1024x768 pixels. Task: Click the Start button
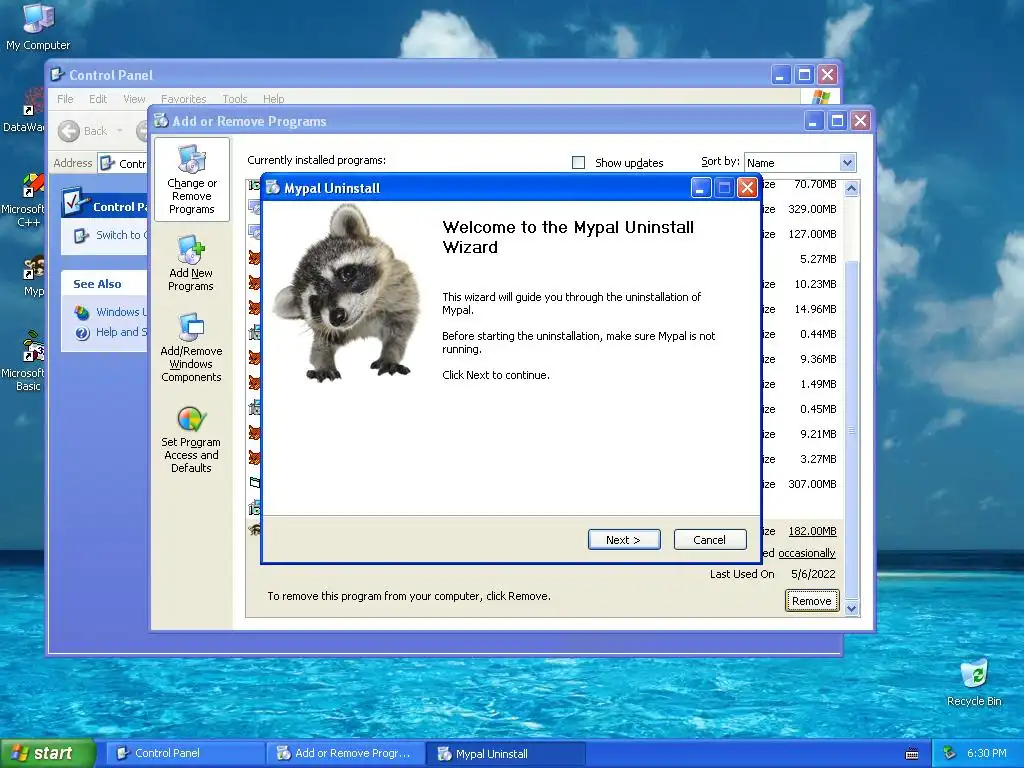click(x=47, y=753)
